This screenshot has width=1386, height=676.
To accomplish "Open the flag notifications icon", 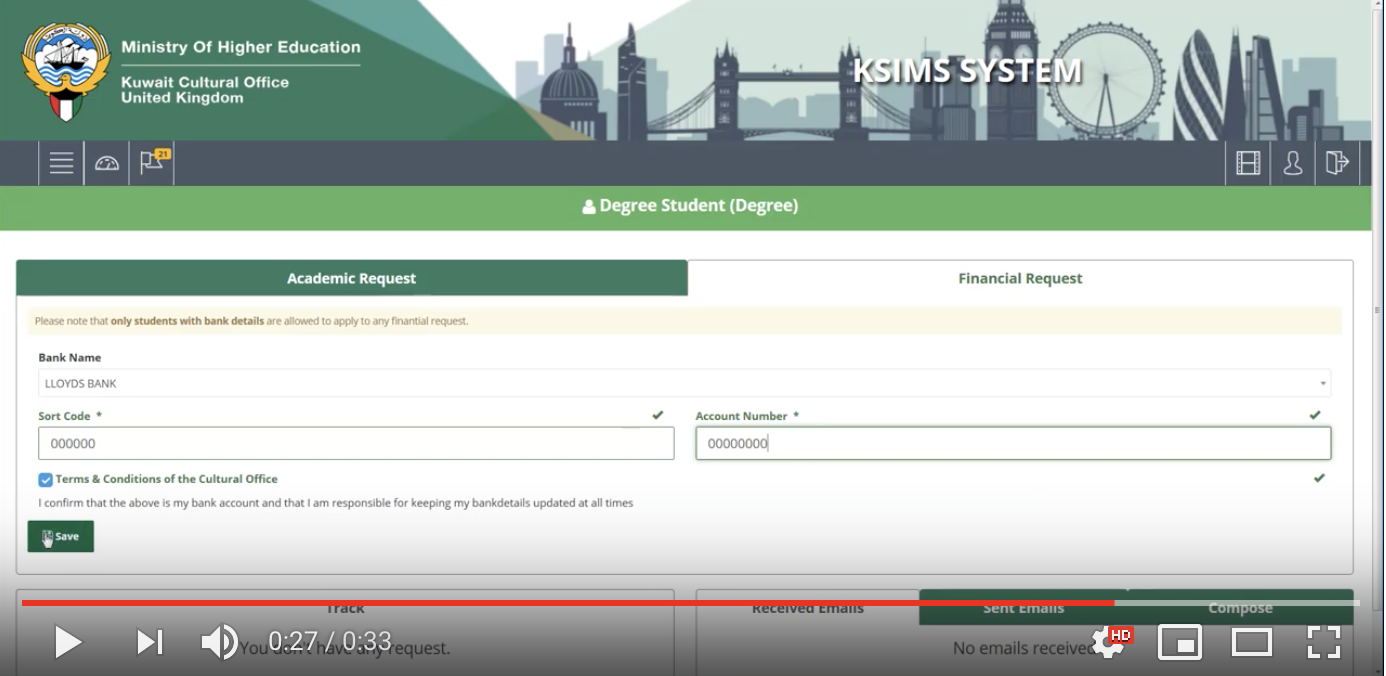I will (x=153, y=162).
